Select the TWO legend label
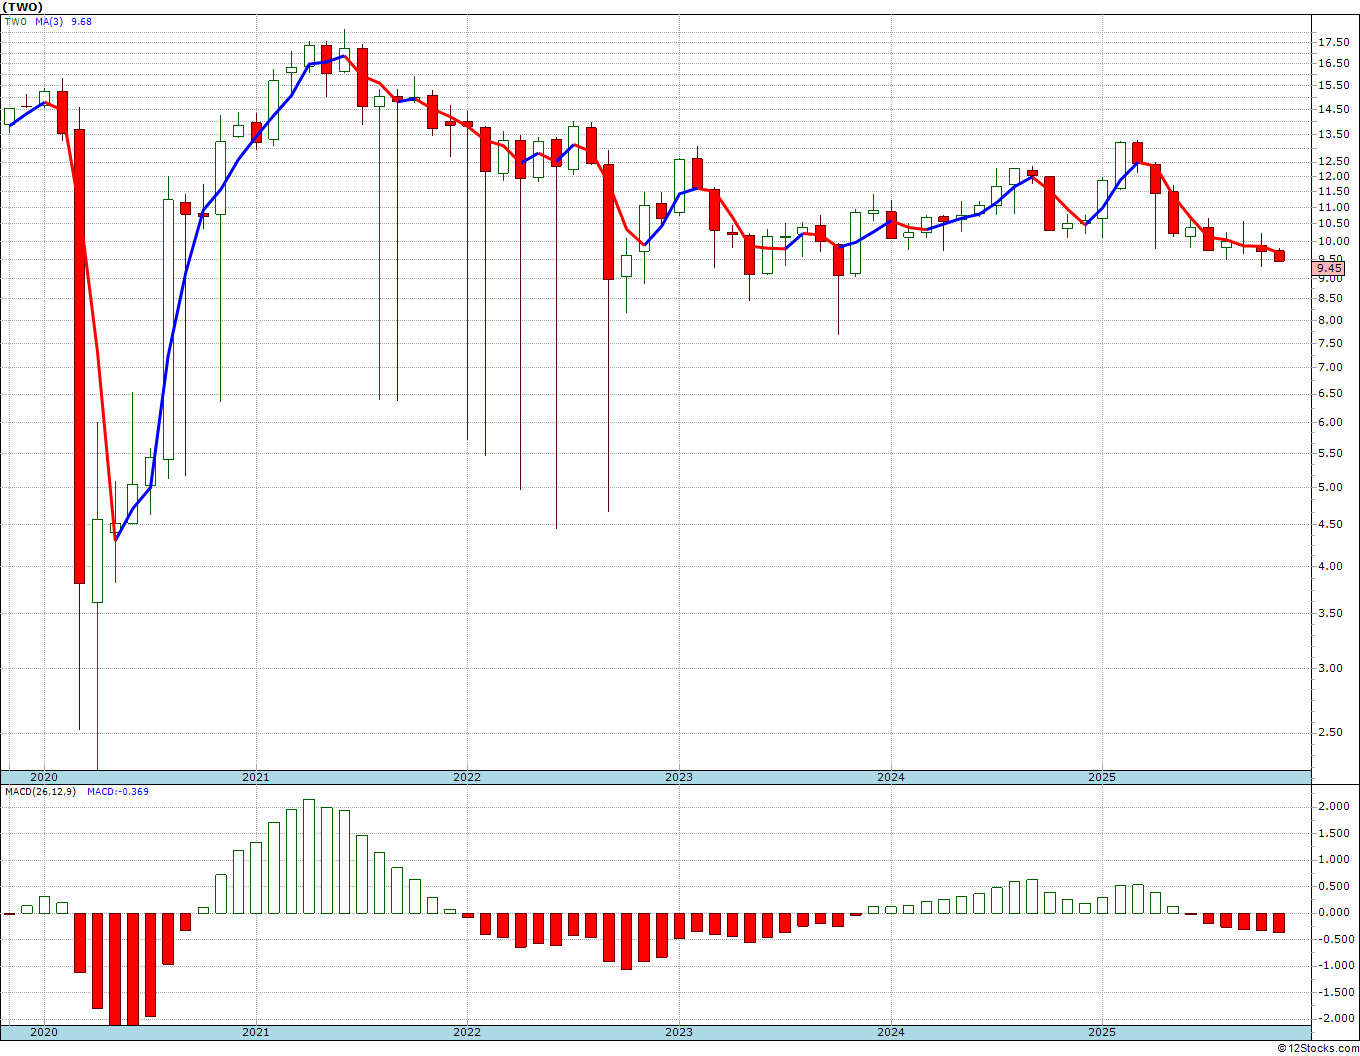 click(x=15, y=21)
